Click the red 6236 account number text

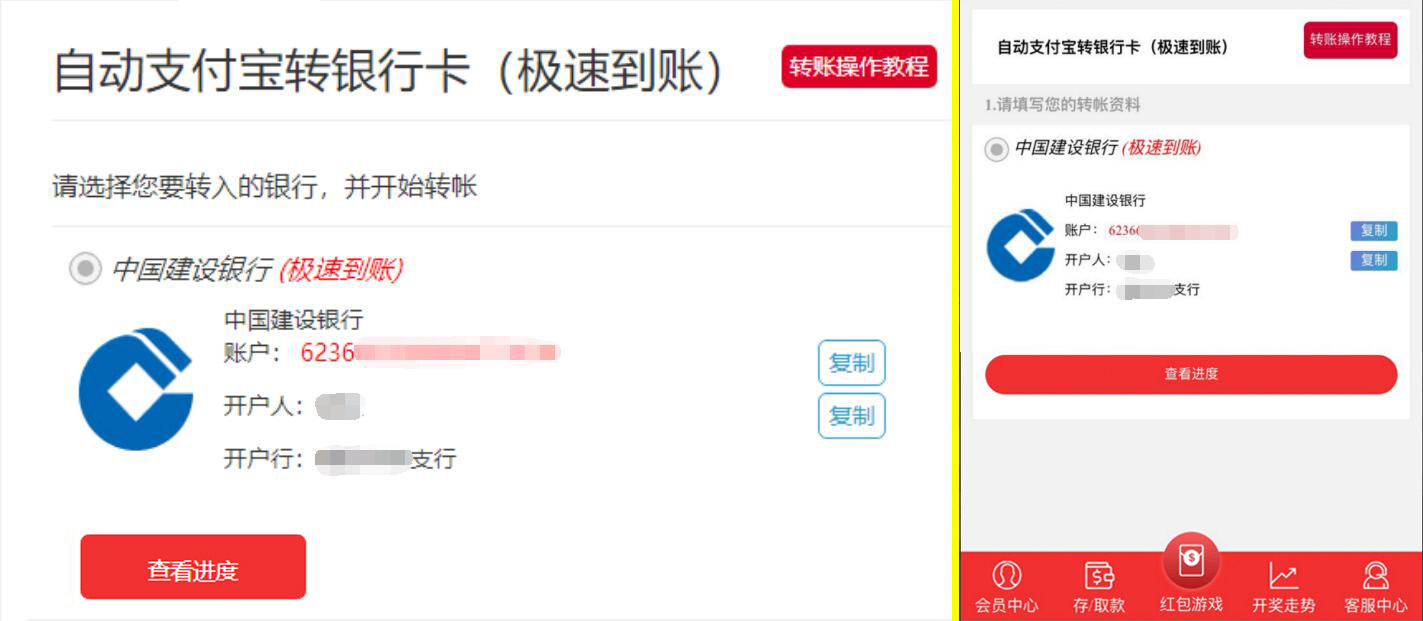coord(327,353)
